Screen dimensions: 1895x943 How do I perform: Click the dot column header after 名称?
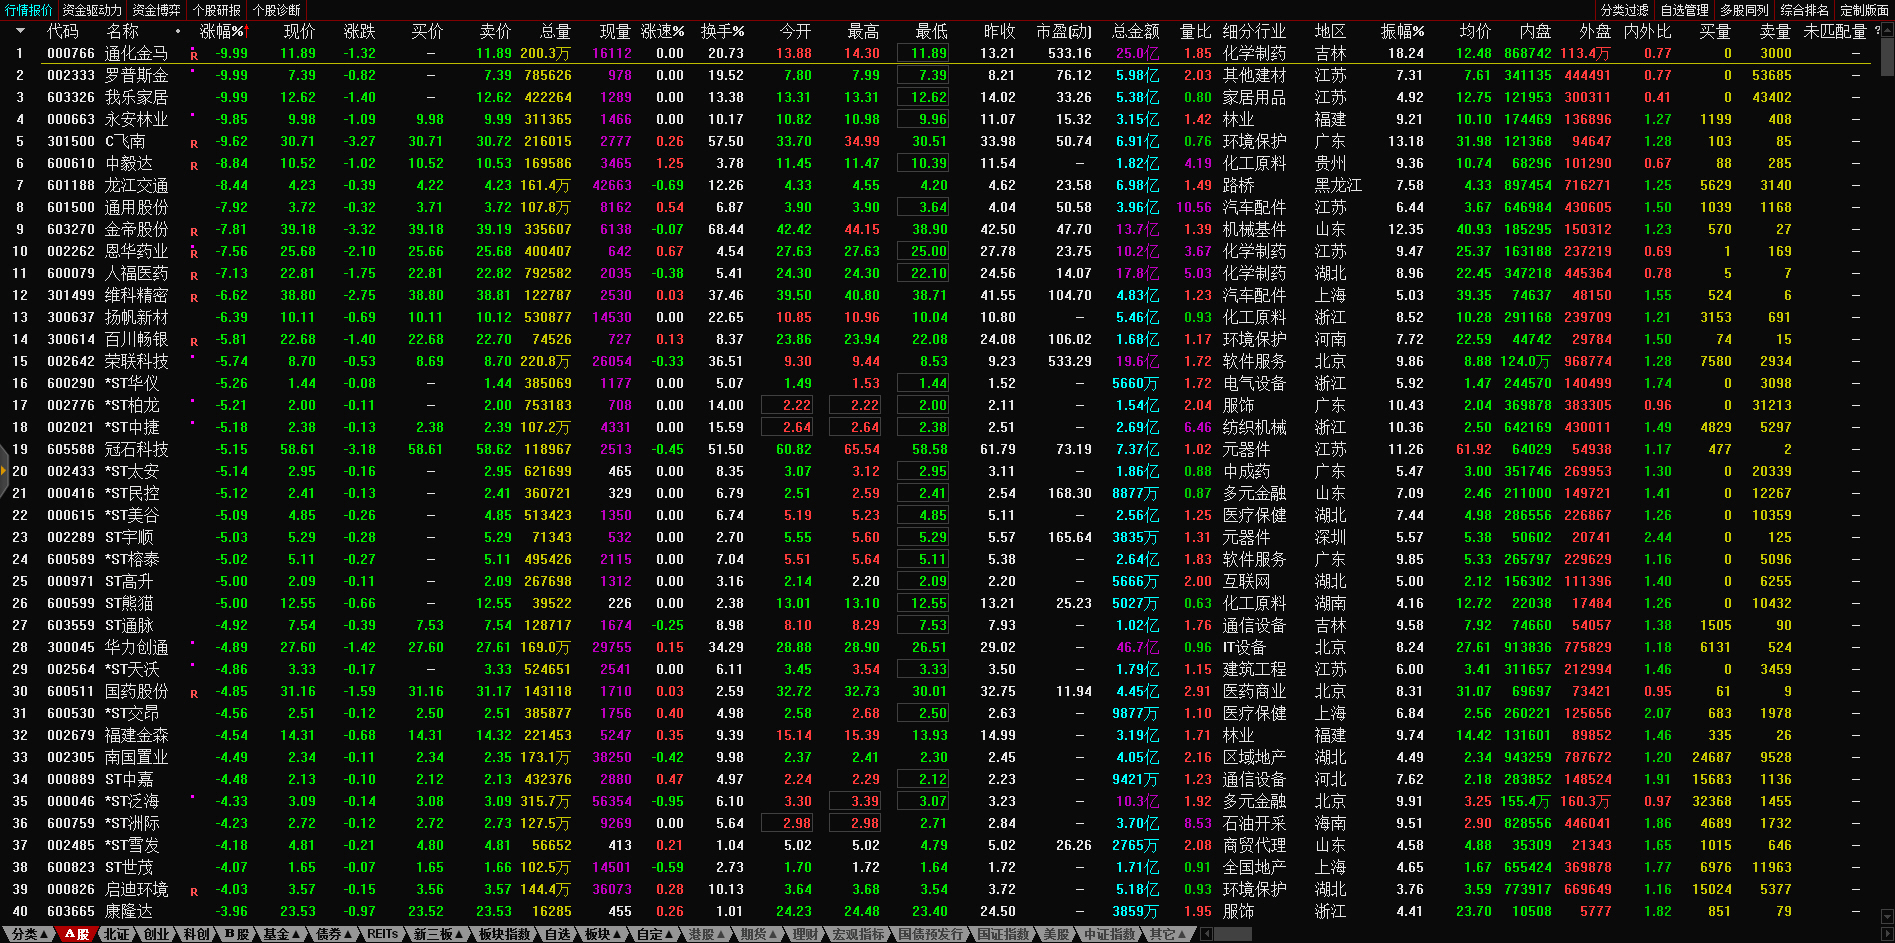click(178, 31)
